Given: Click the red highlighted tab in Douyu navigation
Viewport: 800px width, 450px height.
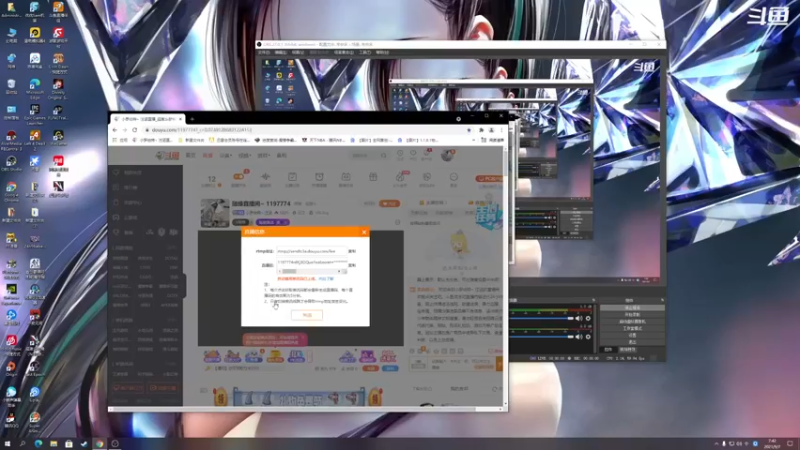Looking at the screenshot, I should click(x=207, y=155).
